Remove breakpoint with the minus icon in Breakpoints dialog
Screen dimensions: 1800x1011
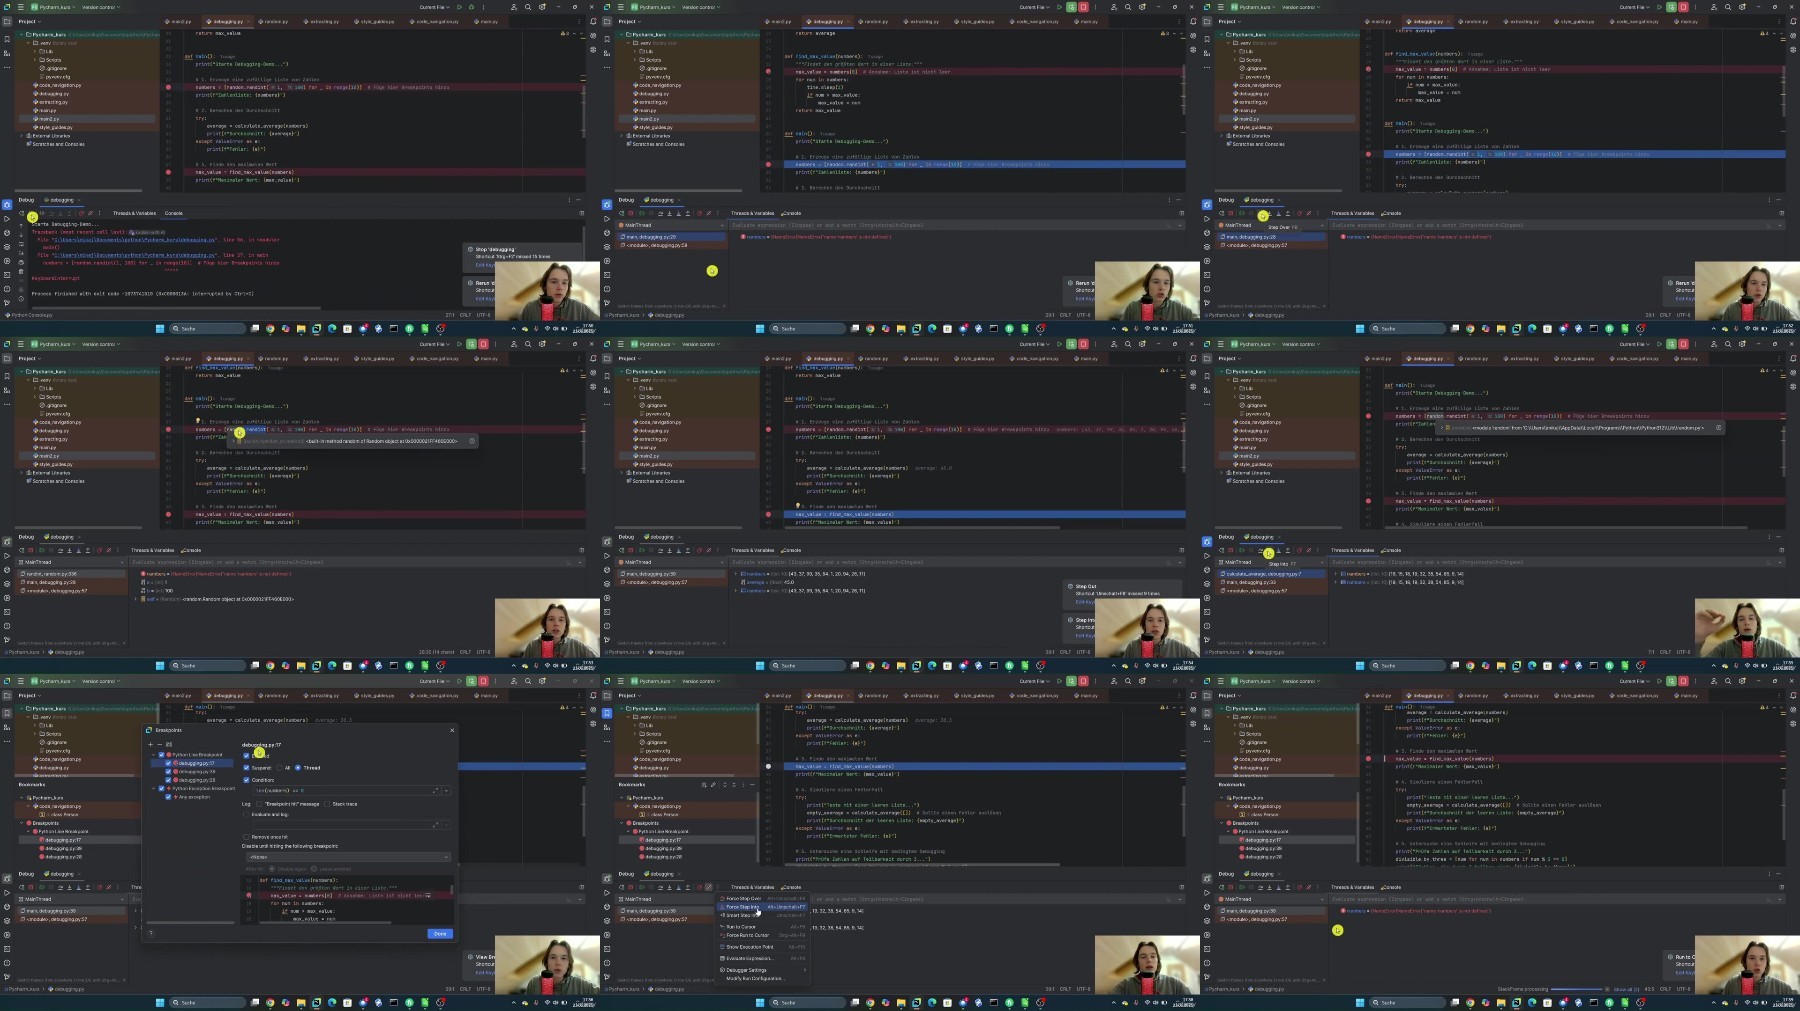160,744
